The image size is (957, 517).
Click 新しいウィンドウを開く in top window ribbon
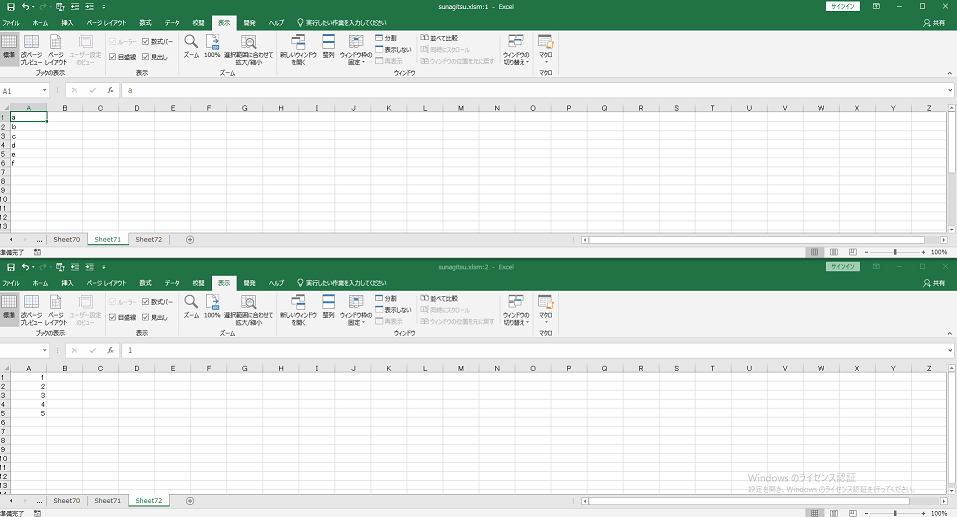pos(298,50)
